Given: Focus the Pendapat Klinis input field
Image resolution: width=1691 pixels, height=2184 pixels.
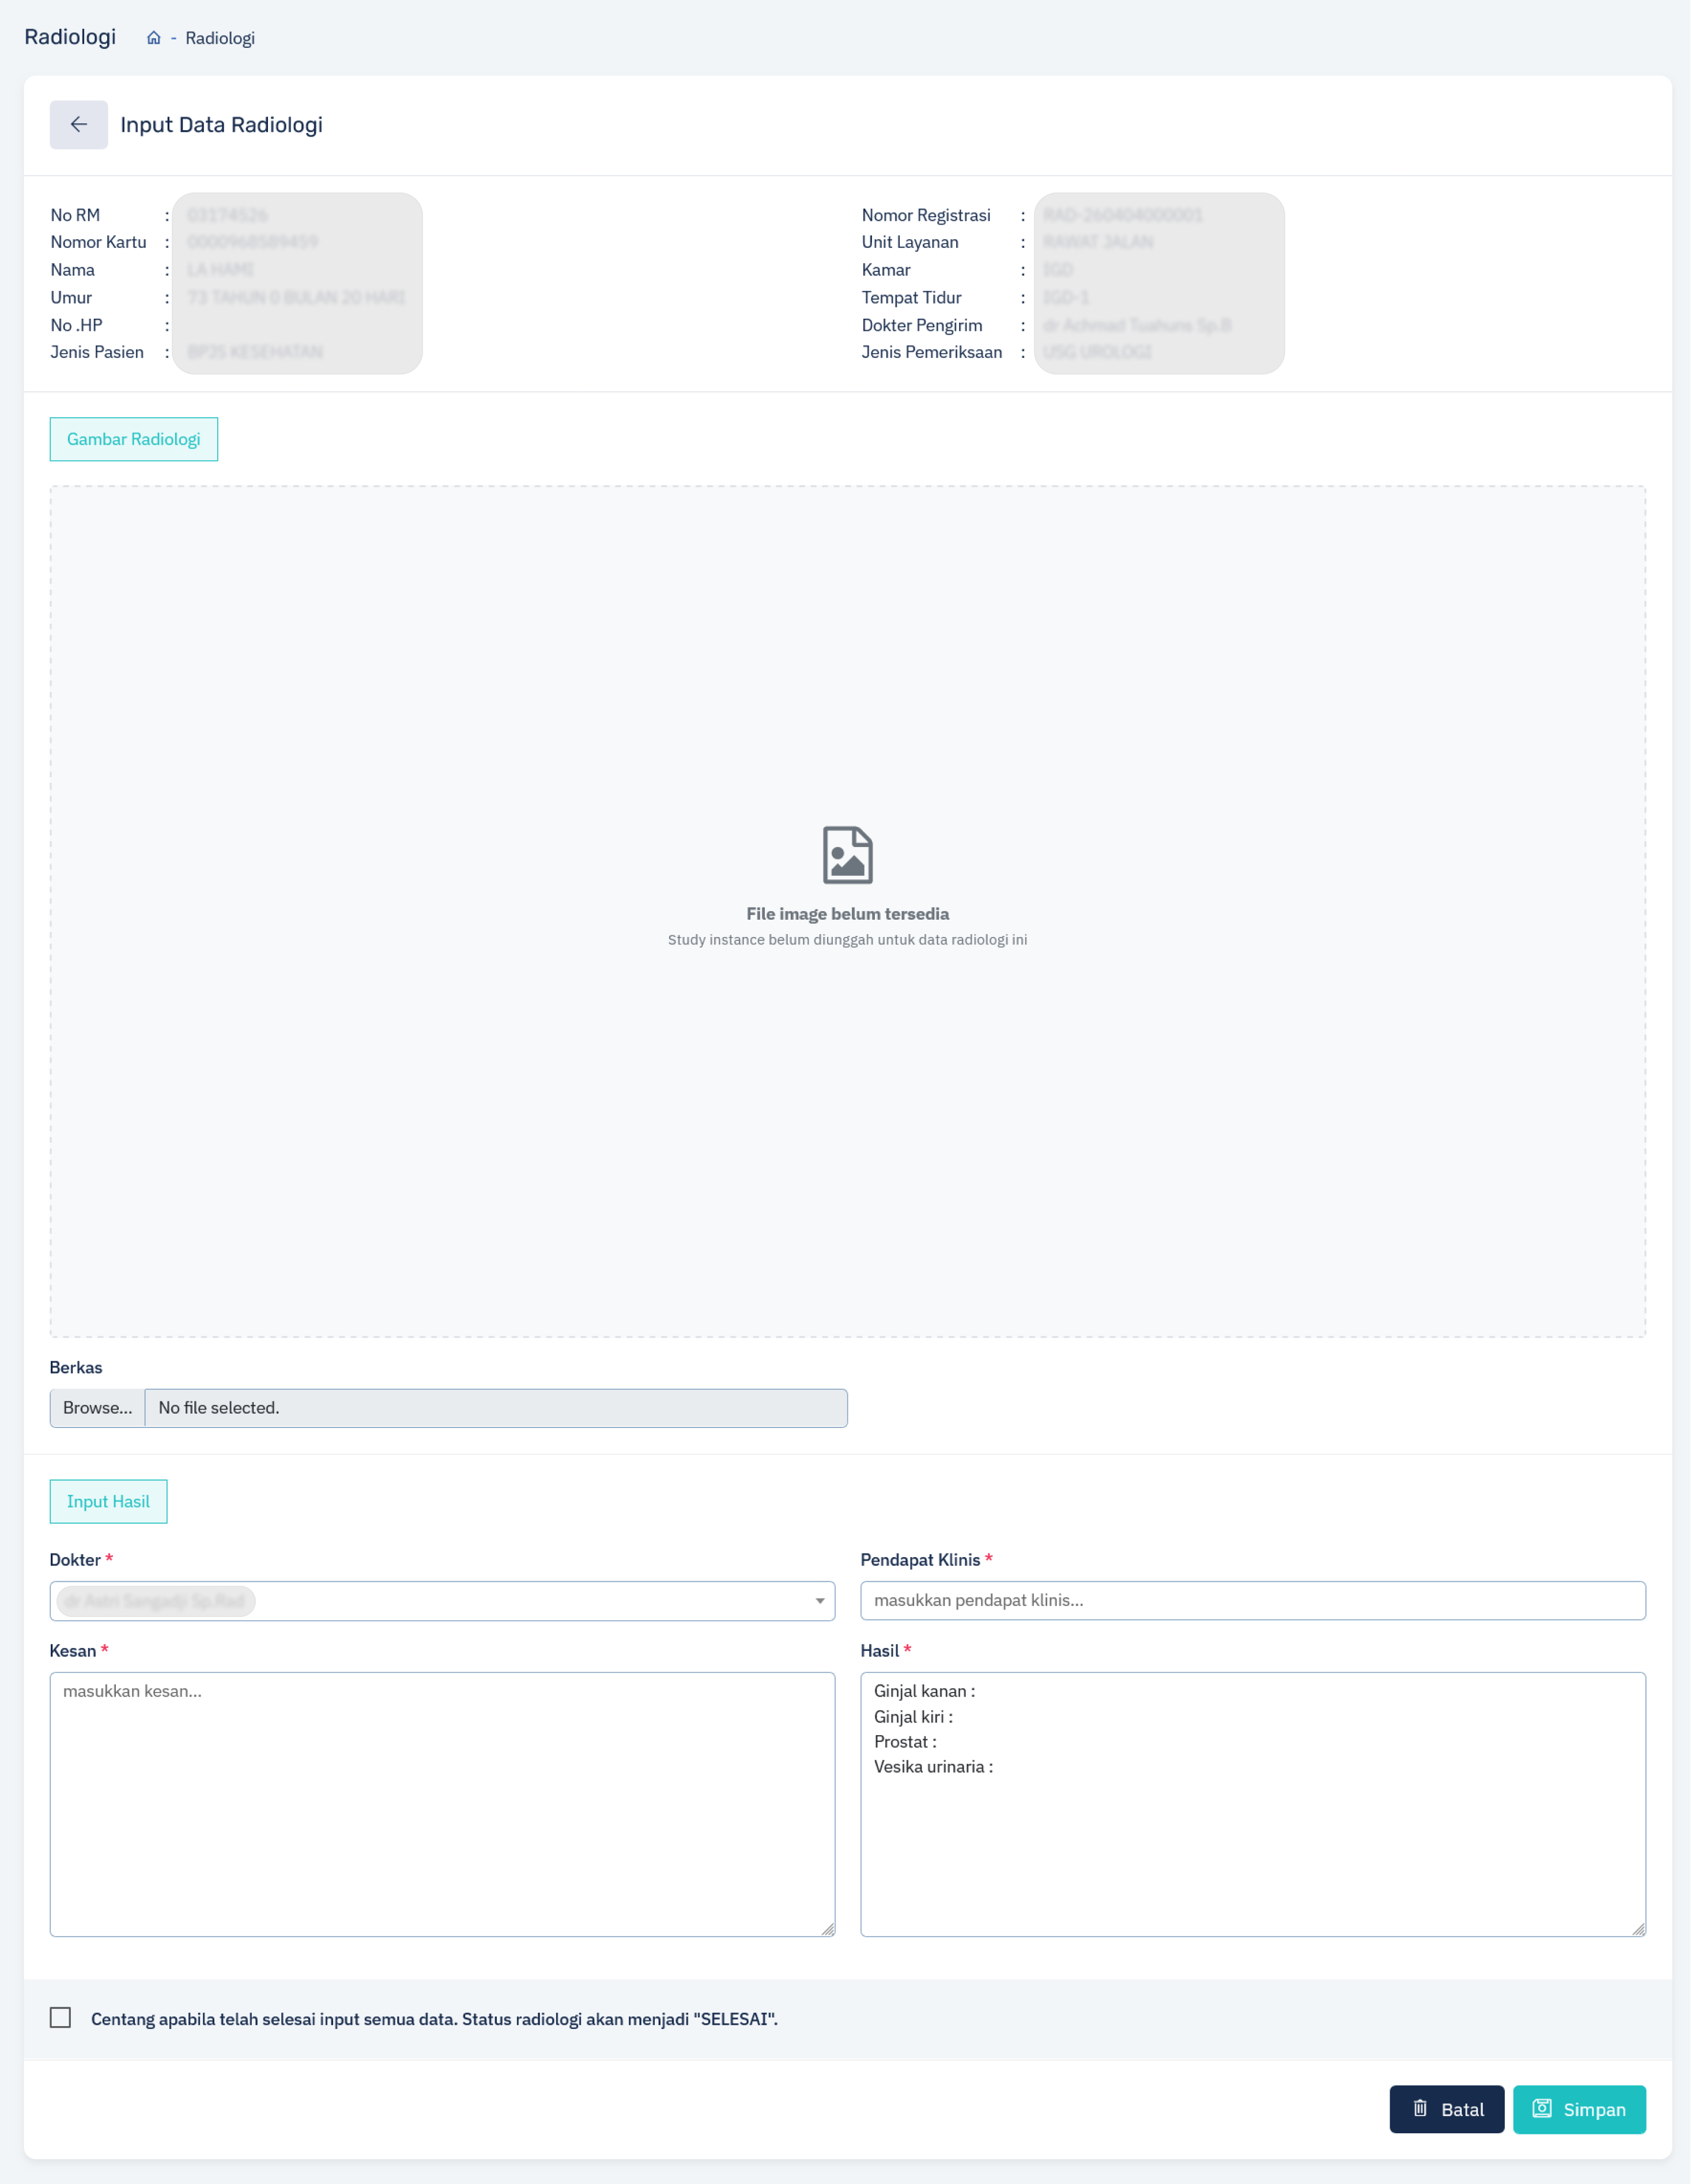Looking at the screenshot, I should [1253, 1601].
